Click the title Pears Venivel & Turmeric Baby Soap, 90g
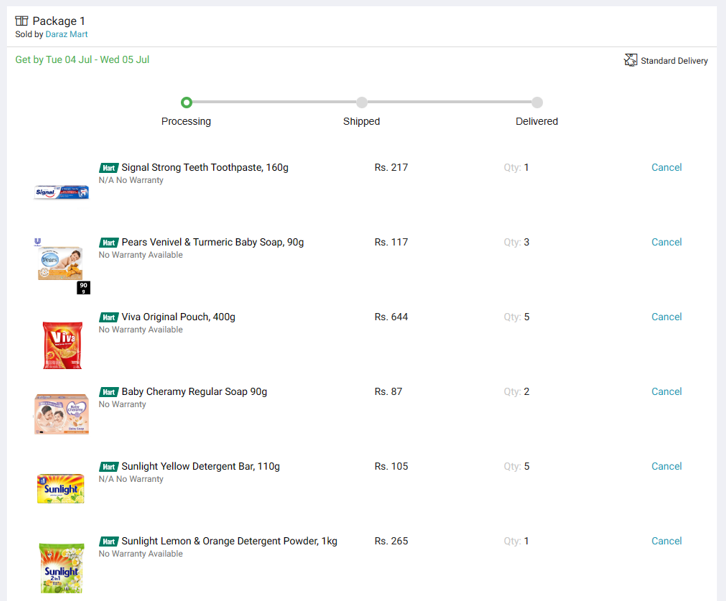 pos(213,242)
